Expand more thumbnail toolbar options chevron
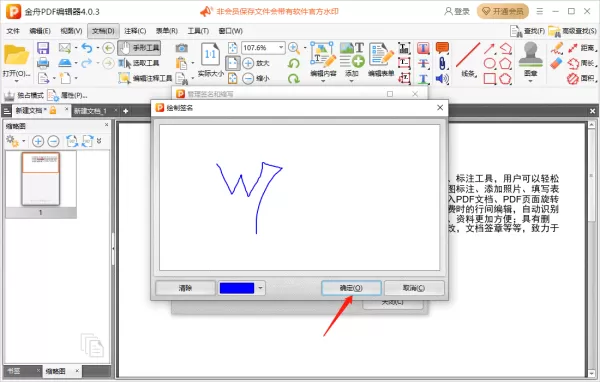Screen dimensions: 600x382 pos(99,141)
